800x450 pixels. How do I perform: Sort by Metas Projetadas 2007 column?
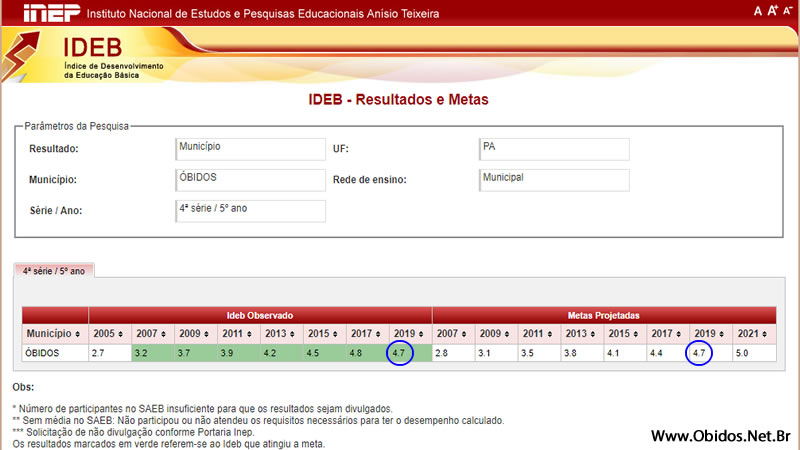(464, 334)
